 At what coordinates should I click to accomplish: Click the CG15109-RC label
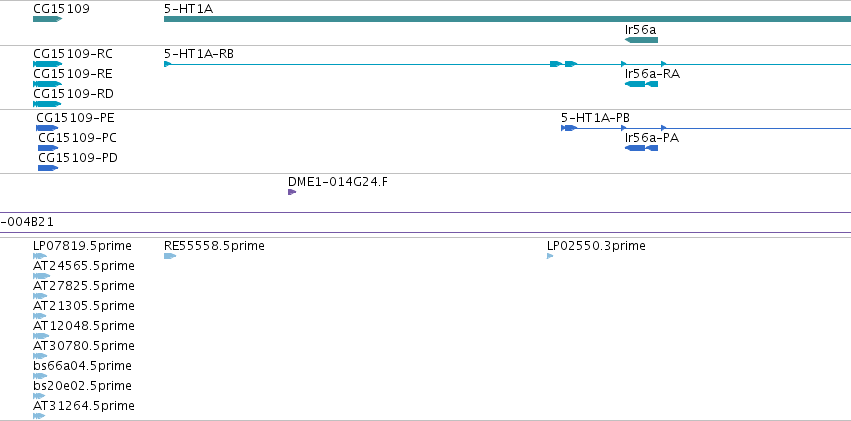73,54
